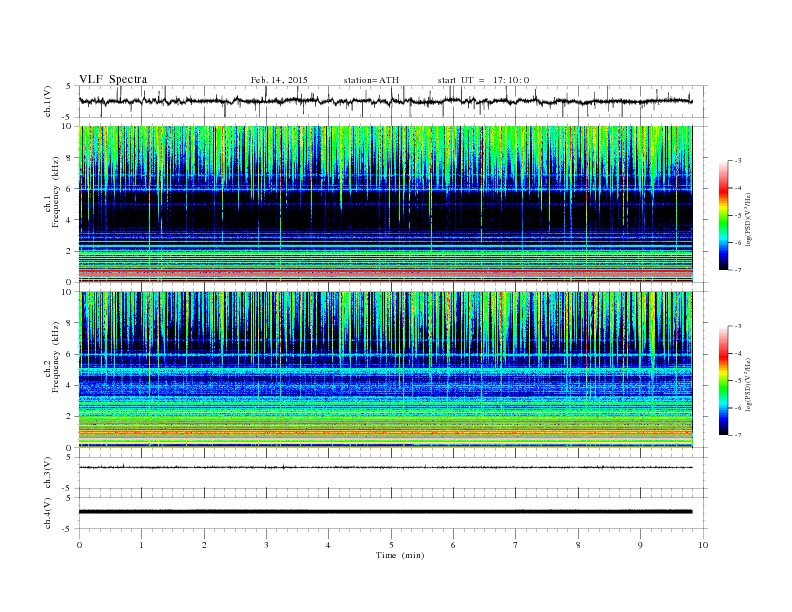Viewport: 792px width, 612px height.
Task: Click the '-3' tick on ch.1 colorbar
Action: coord(737,161)
